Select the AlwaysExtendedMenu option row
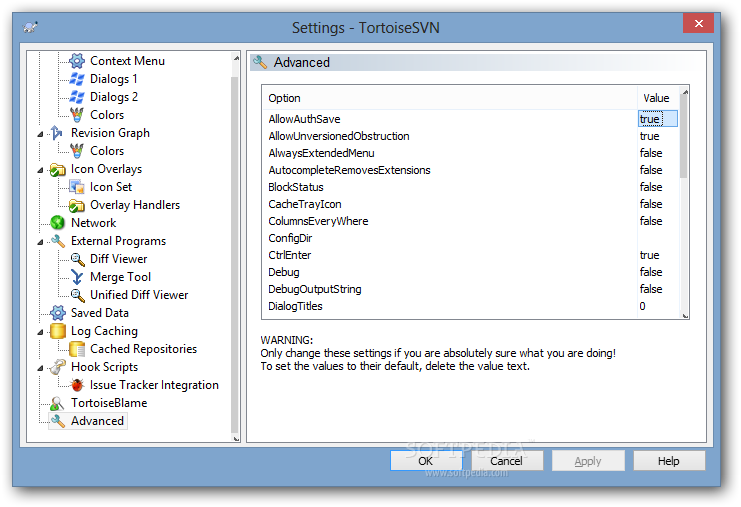This screenshot has width=741, height=507. click(x=471, y=153)
